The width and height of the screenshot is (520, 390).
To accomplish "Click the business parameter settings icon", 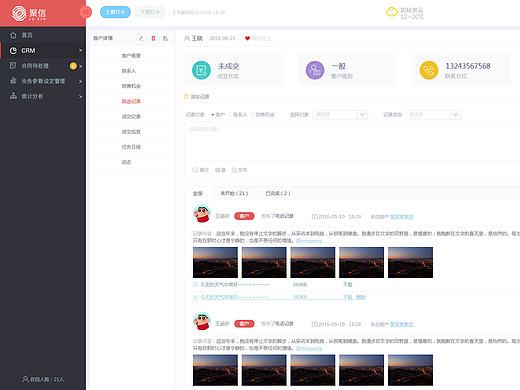I will (x=13, y=81).
